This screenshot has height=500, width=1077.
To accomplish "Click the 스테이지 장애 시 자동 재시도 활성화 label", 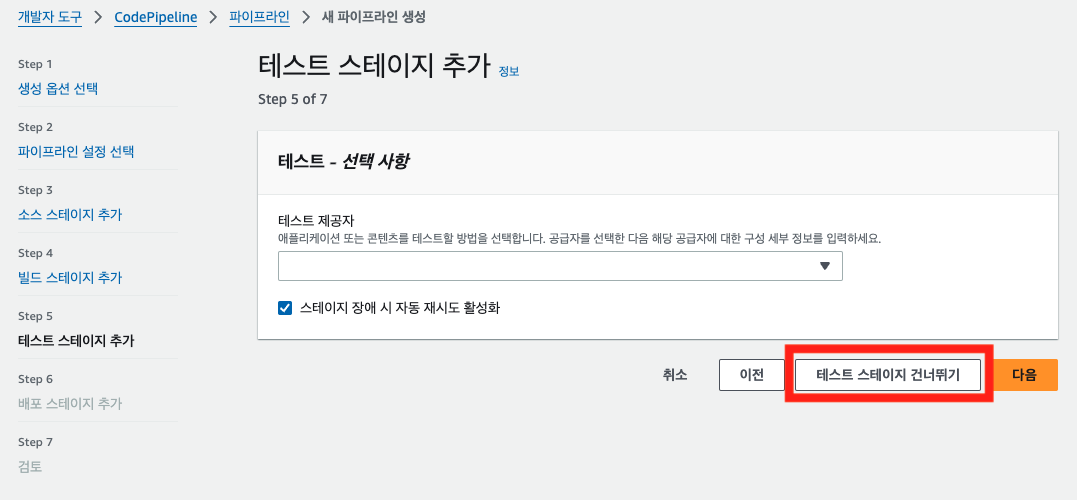I will (x=400, y=308).
